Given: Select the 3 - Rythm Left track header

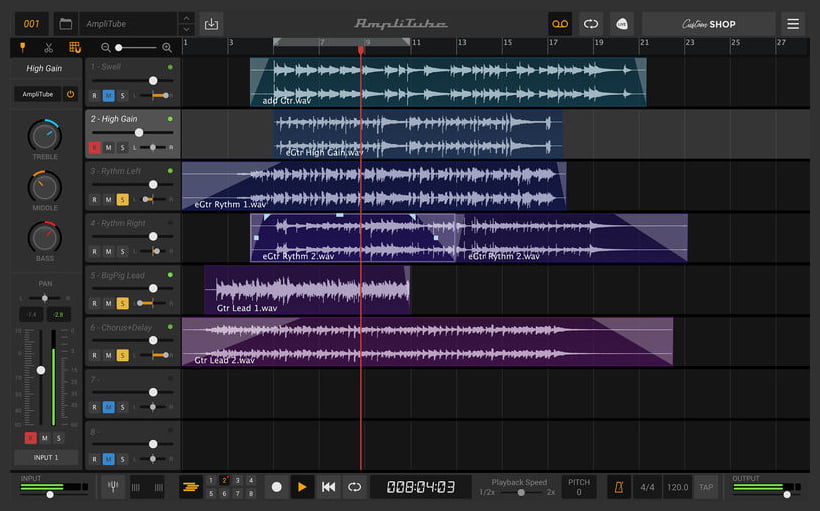Looking at the screenshot, I should click(x=132, y=186).
